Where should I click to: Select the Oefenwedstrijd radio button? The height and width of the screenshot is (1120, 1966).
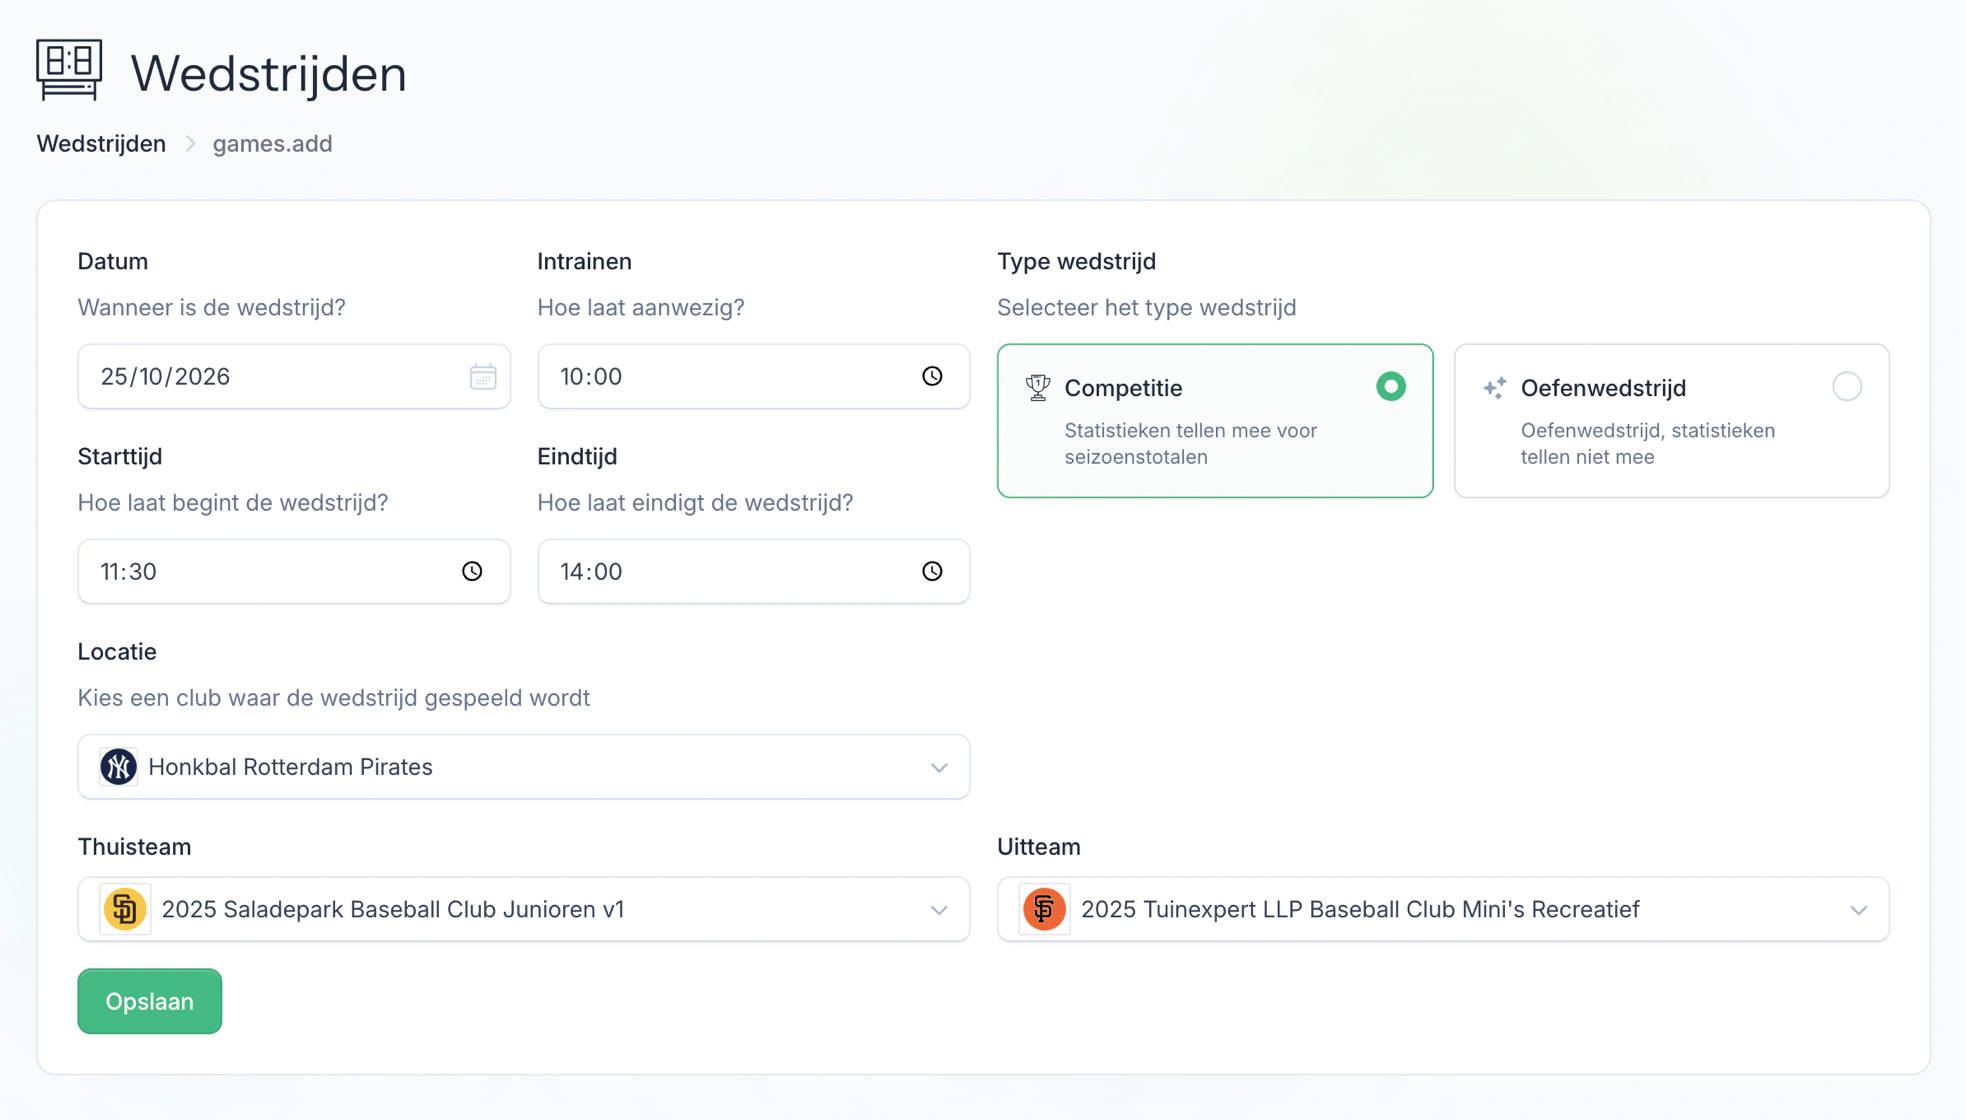coord(1847,387)
